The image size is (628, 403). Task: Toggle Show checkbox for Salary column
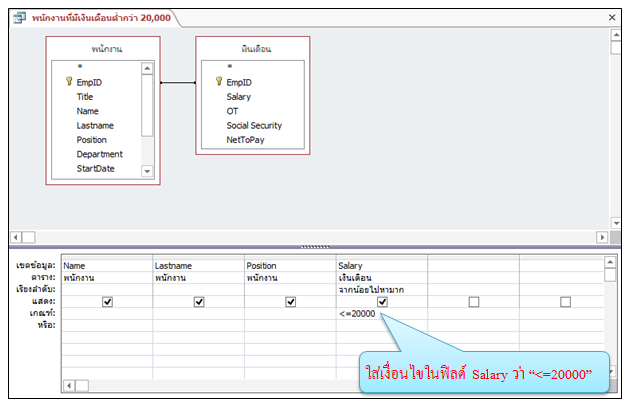(x=382, y=302)
